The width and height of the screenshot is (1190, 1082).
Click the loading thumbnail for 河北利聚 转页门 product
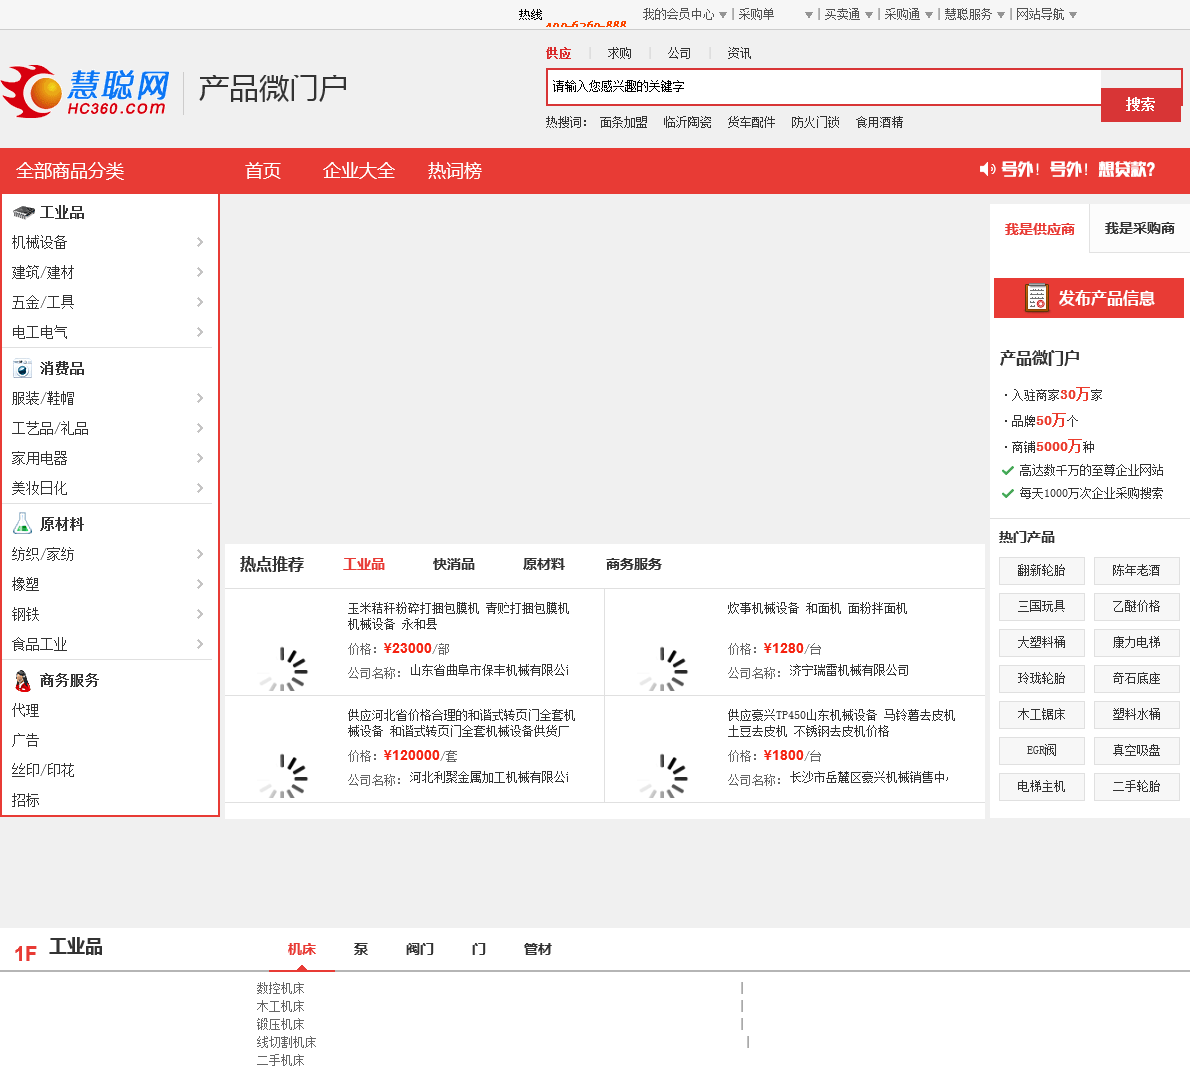point(283,775)
